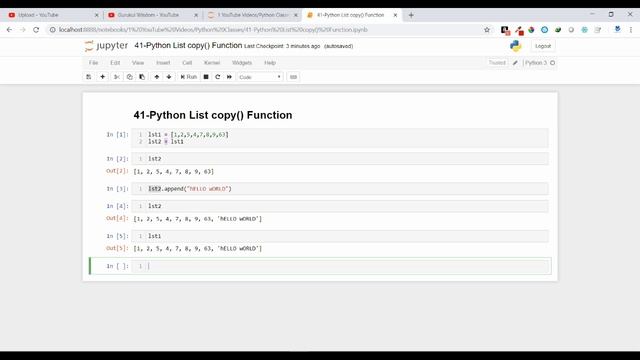Close the Gurukul Wisdom - YouTube tab
Viewport: 640px width, 360px height.
tap(196, 15)
